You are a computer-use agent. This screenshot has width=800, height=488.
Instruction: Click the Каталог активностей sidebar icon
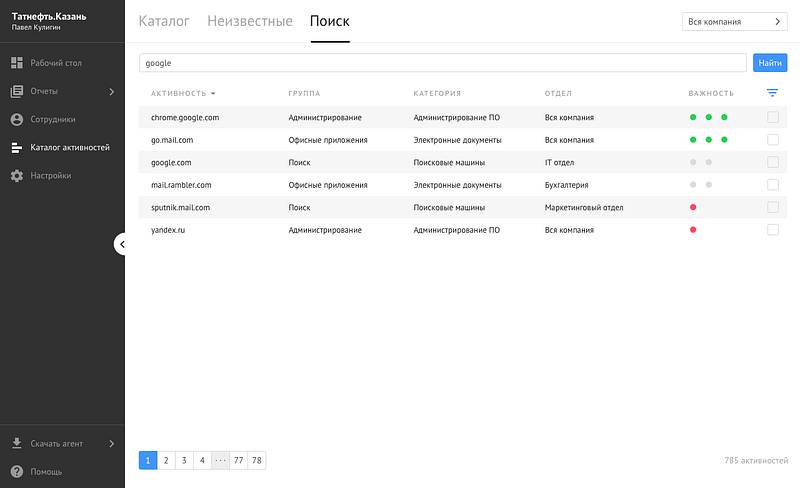(17, 148)
